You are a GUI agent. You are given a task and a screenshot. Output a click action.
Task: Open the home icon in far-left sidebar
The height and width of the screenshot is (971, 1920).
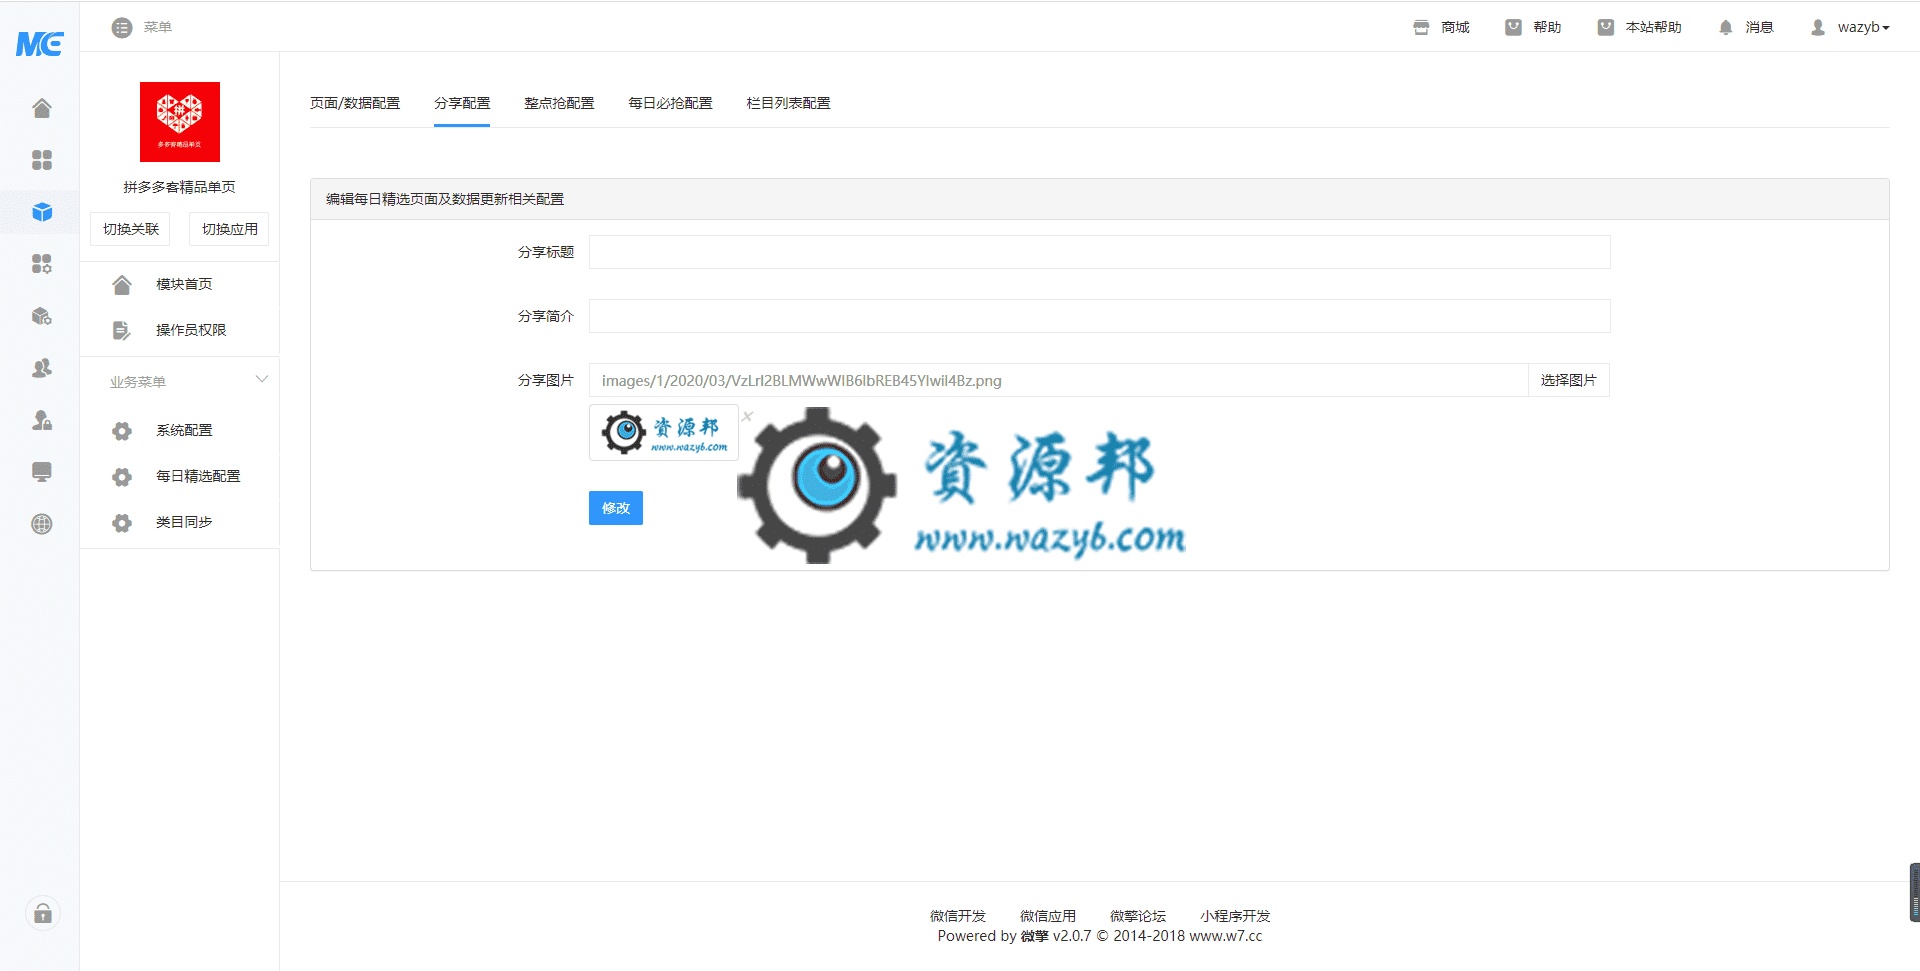(x=42, y=108)
